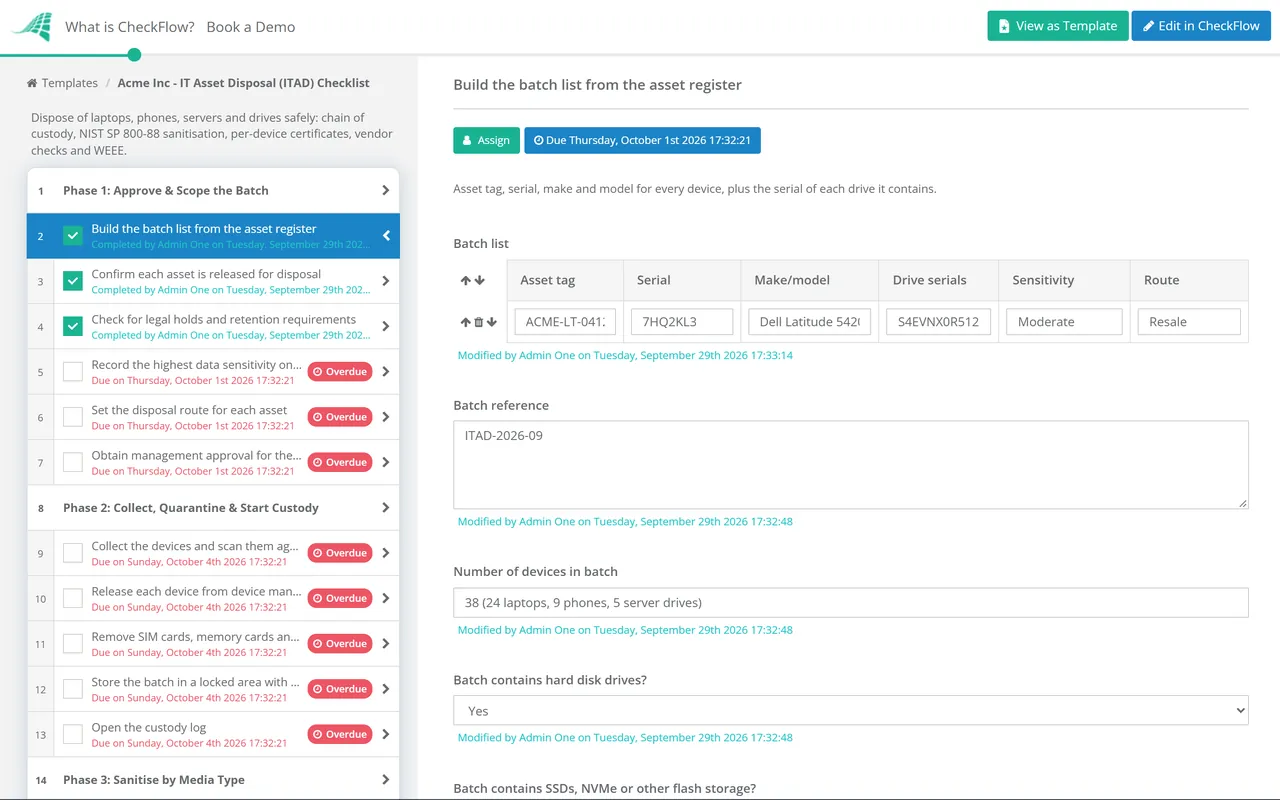The height and width of the screenshot is (800, 1280).
Task: Click the up arrow in the Batch list header
Action: pyautogui.click(x=466, y=280)
